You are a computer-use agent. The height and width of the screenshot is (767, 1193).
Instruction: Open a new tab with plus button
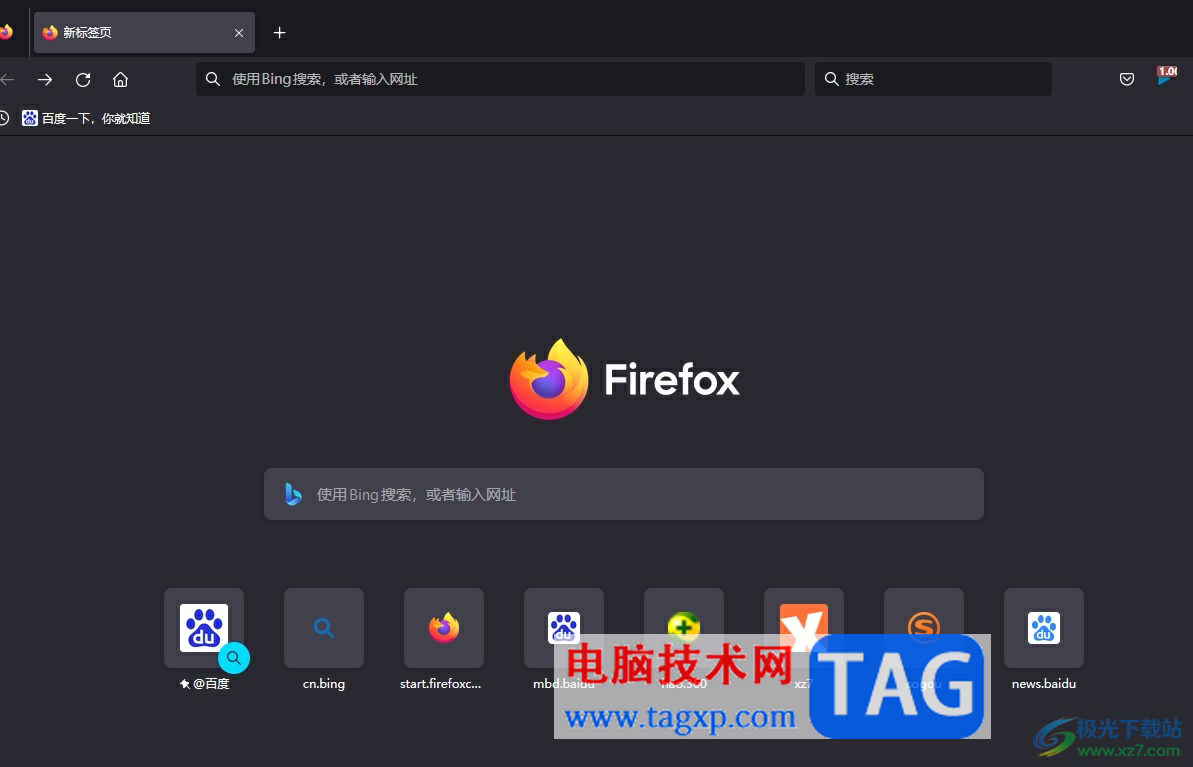(x=279, y=33)
